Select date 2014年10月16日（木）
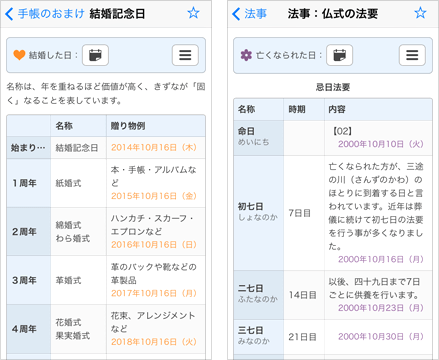The width and height of the screenshot is (439, 360). [x=154, y=147]
